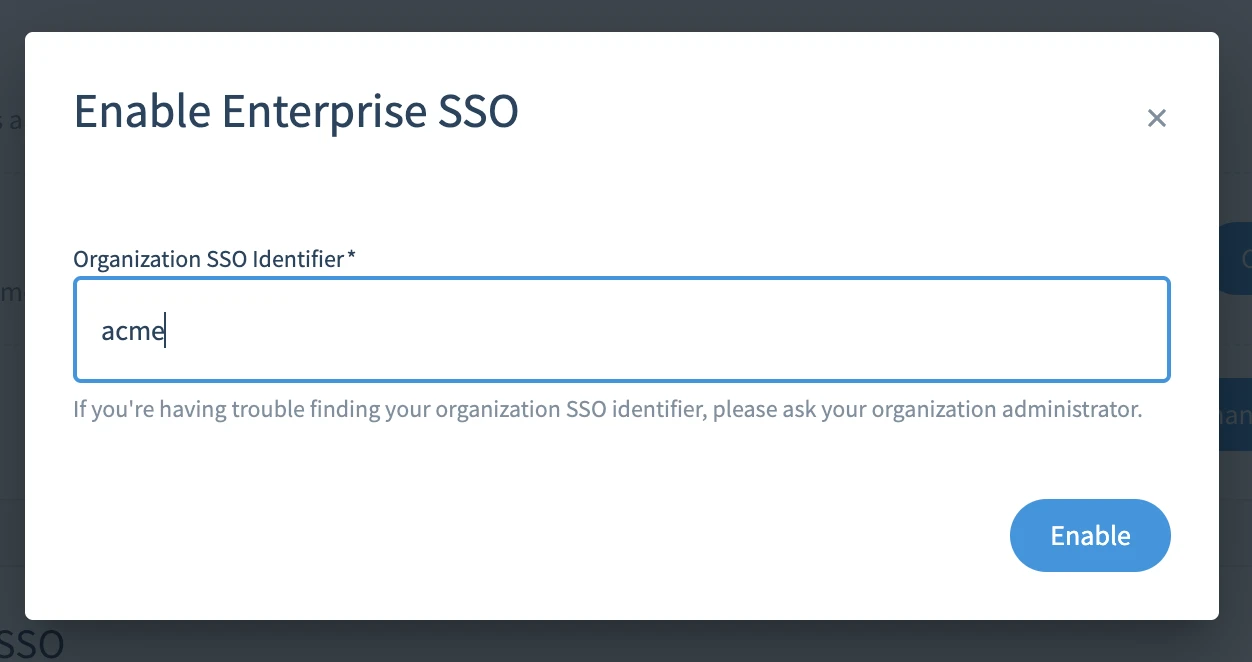The width and height of the screenshot is (1252, 662).
Task: Click the helper text mentioning organization administrator
Action: (x=607, y=408)
